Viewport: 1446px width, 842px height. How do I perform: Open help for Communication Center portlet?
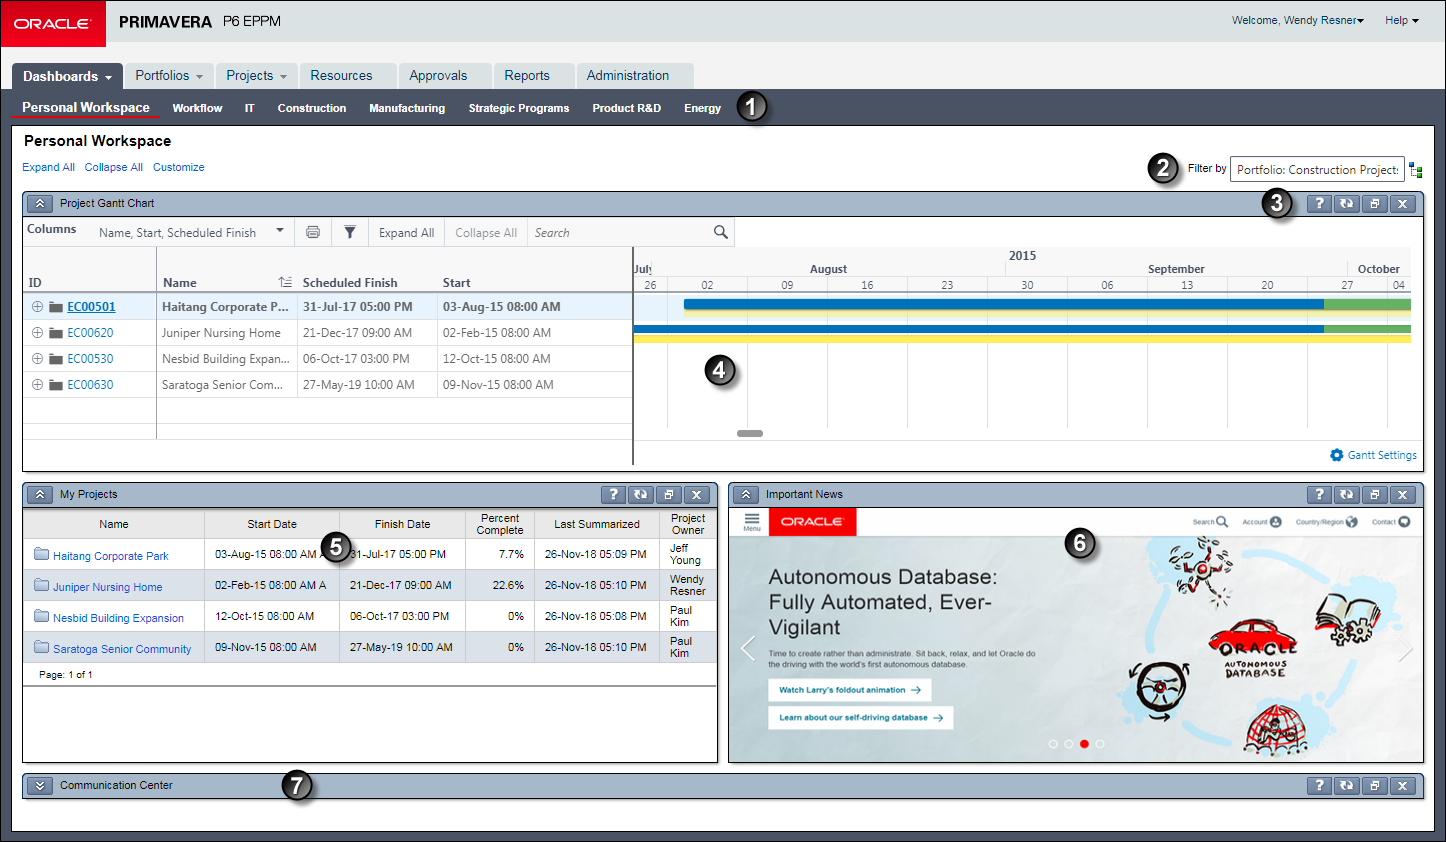tap(1319, 786)
